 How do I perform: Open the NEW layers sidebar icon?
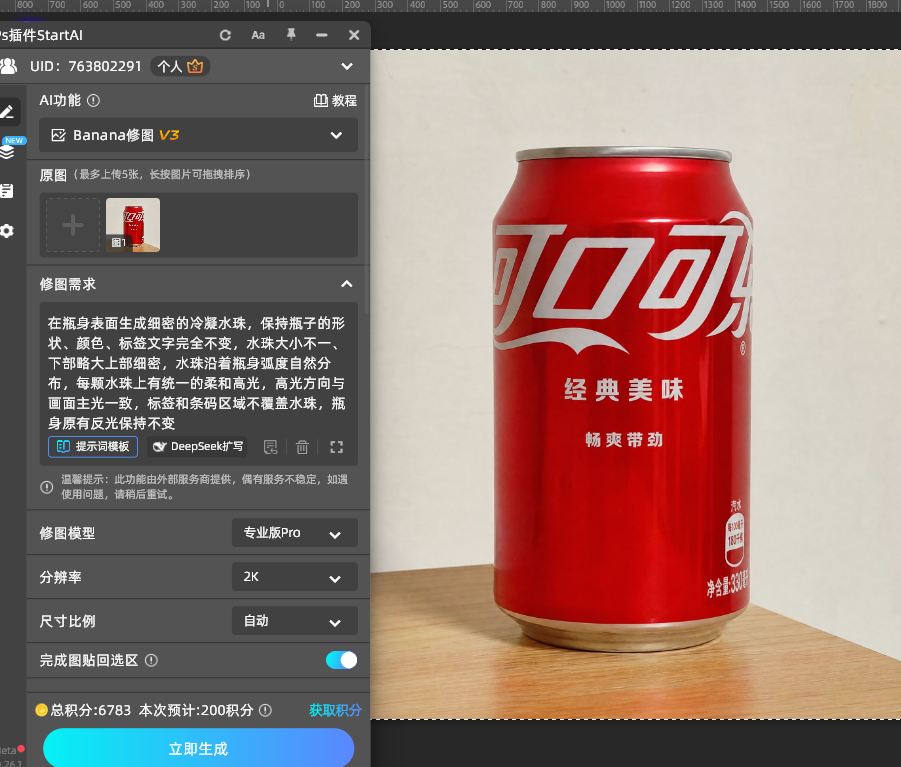tap(7, 151)
